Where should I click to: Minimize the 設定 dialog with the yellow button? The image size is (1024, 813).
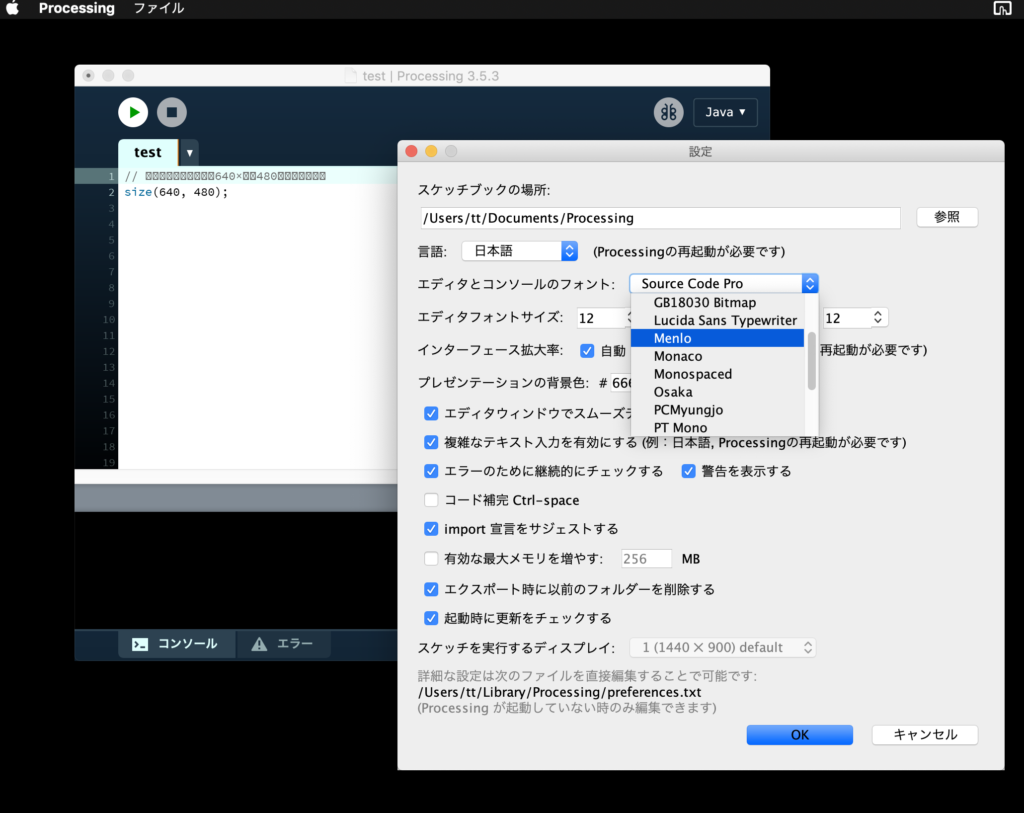point(431,151)
